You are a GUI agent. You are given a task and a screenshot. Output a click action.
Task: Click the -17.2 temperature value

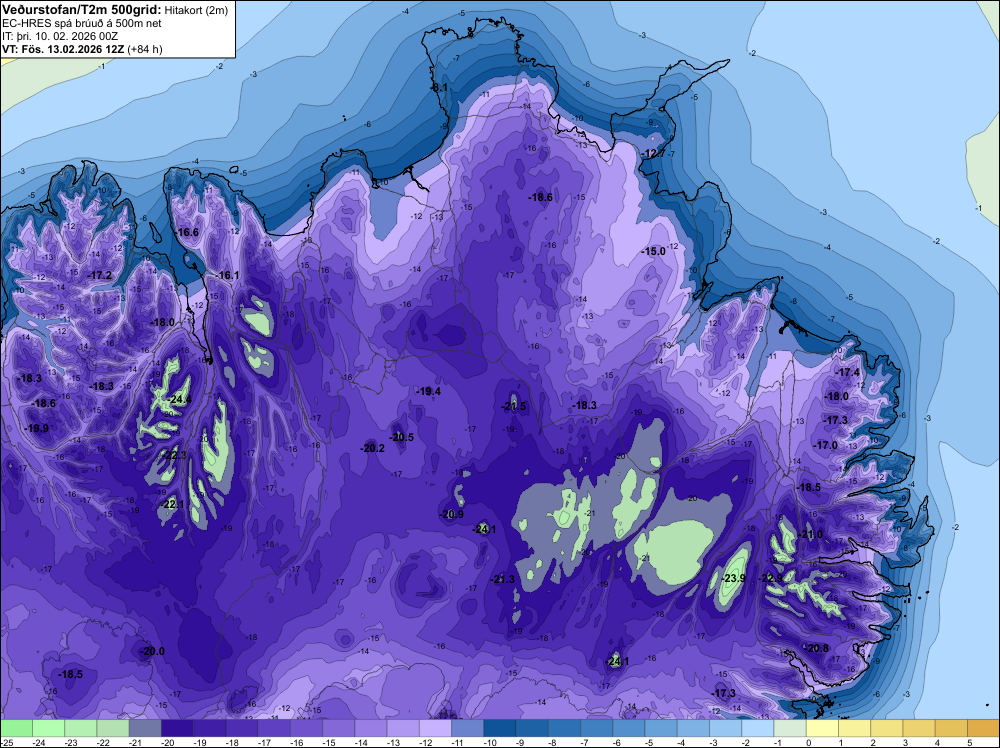(99, 275)
